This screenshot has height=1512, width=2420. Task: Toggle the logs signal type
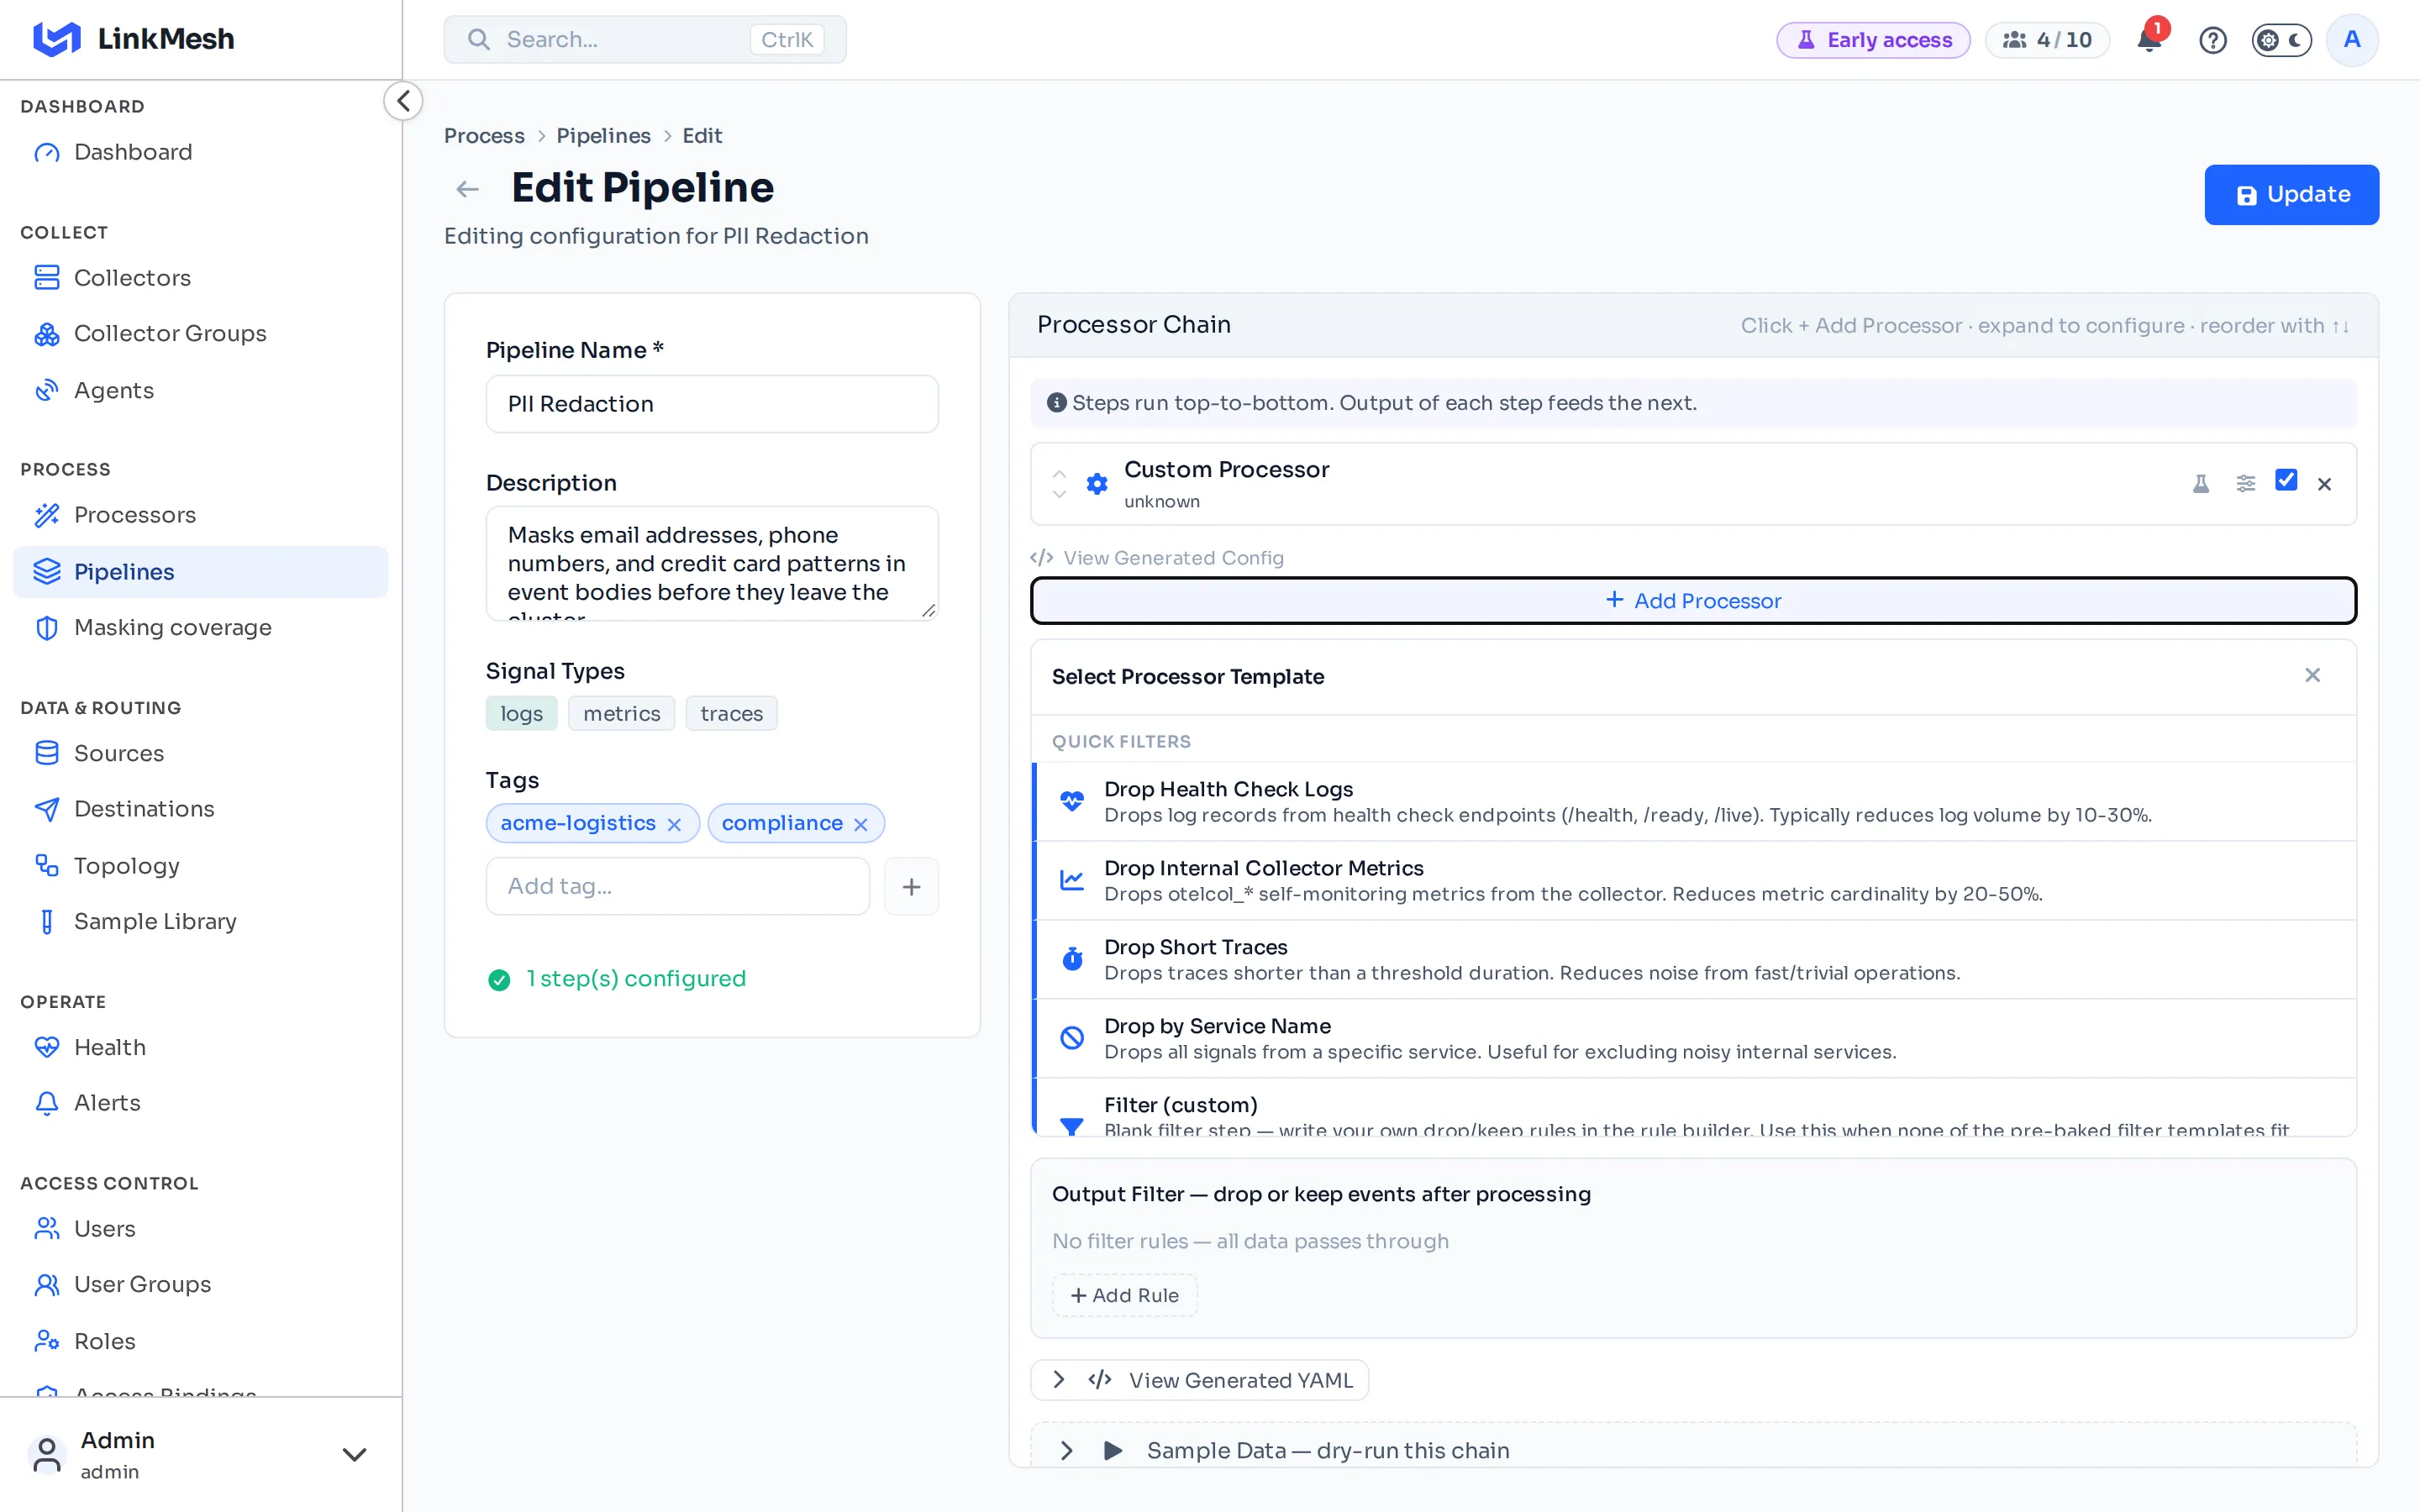pyautogui.click(x=521, y=713)
